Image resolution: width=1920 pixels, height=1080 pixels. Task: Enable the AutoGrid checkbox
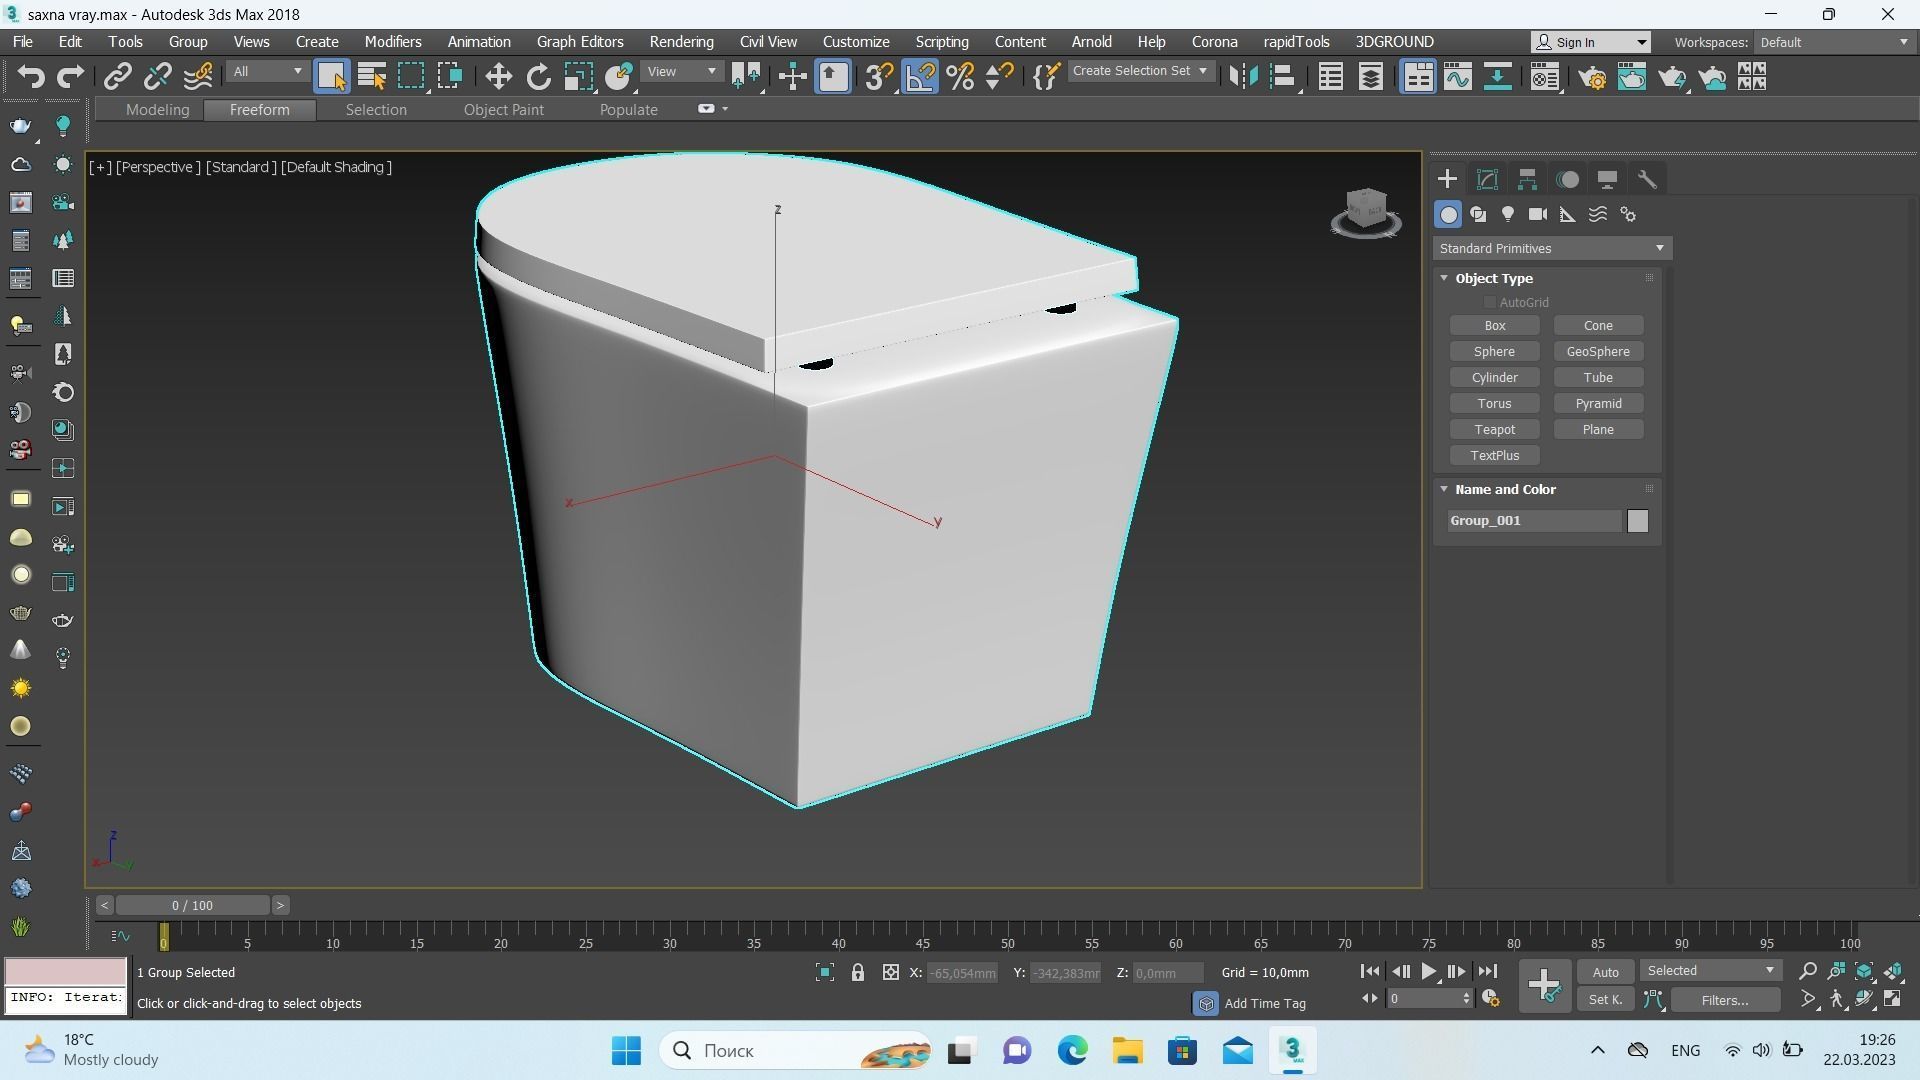point(1489,302)
